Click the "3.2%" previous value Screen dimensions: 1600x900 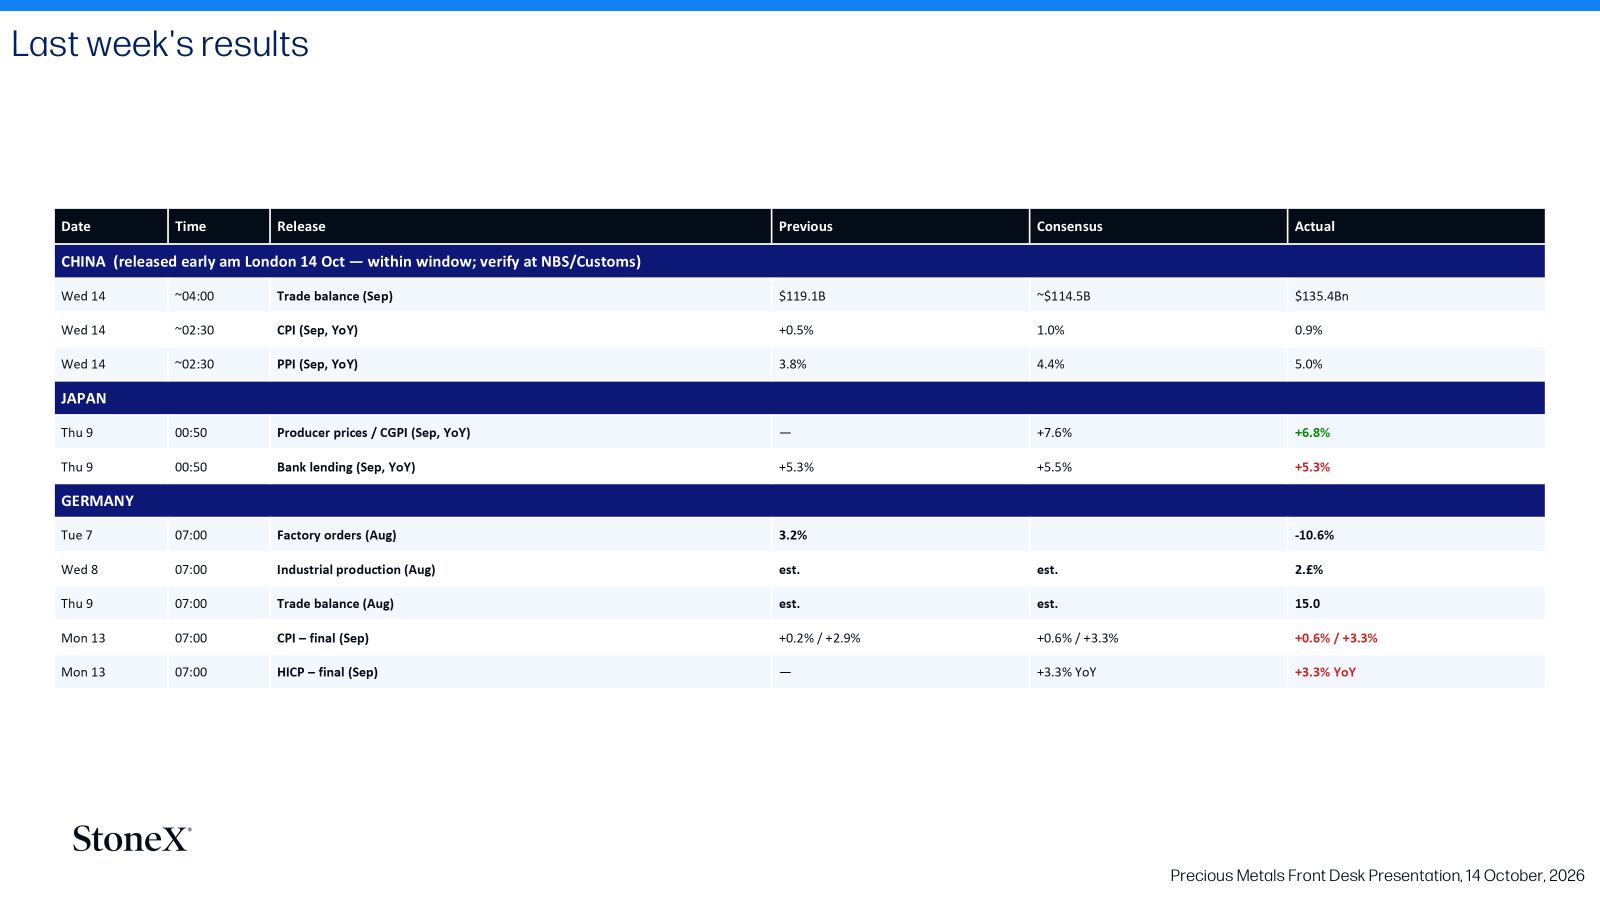[x=793, y=535]
